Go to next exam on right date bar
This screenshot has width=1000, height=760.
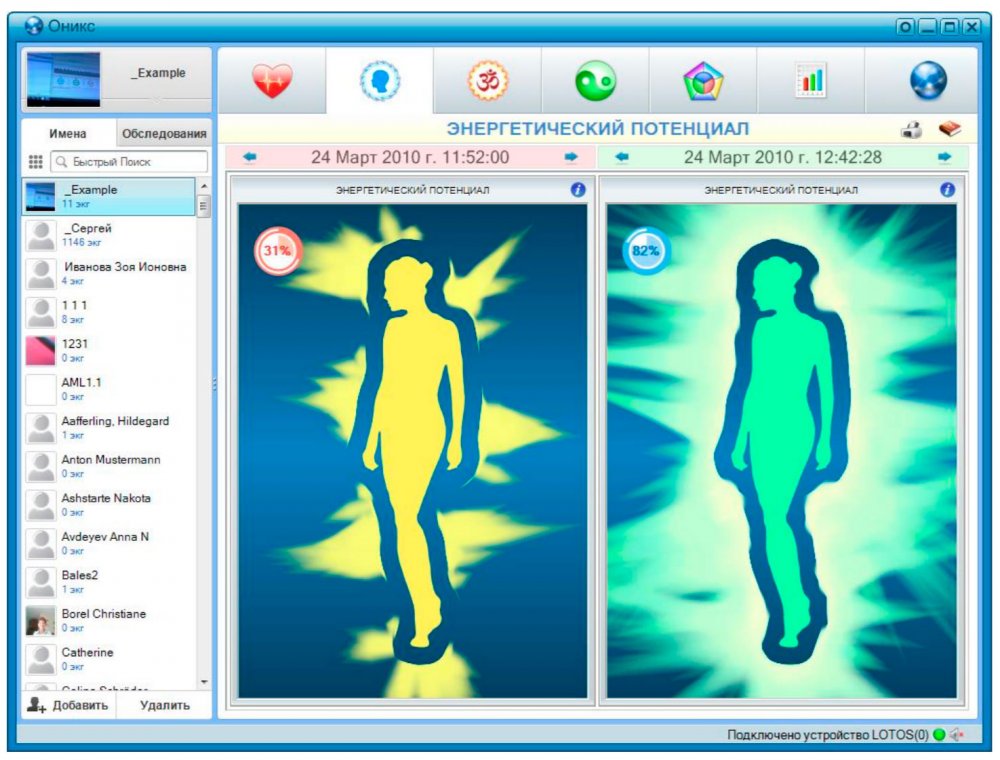pos(944,157)
